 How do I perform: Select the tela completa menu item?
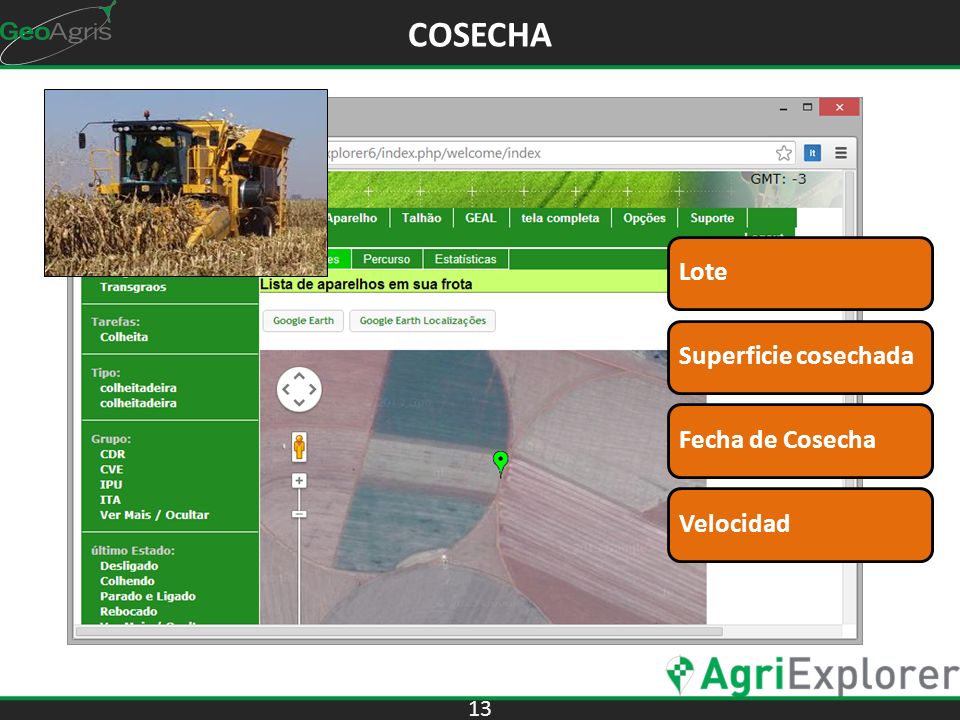point(560,218)
